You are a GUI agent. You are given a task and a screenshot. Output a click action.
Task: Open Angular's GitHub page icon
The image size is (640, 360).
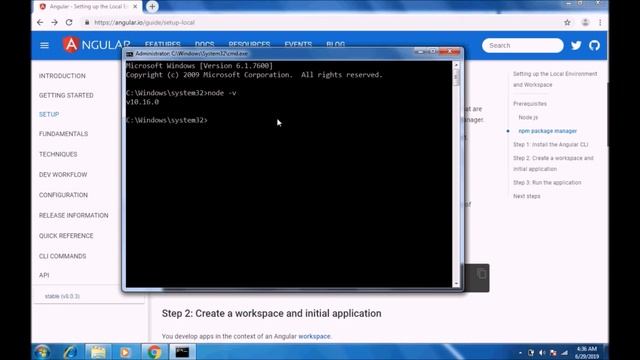click(x=594, y=45)
